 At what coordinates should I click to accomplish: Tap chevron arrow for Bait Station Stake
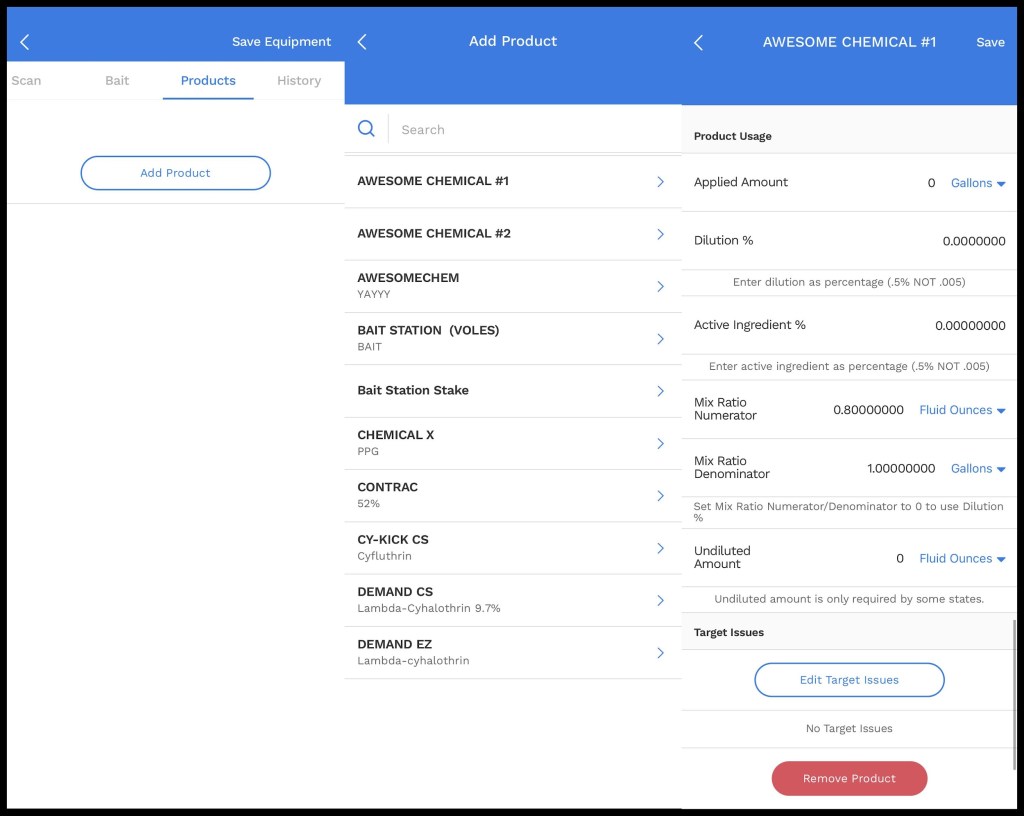click(660, 391)
